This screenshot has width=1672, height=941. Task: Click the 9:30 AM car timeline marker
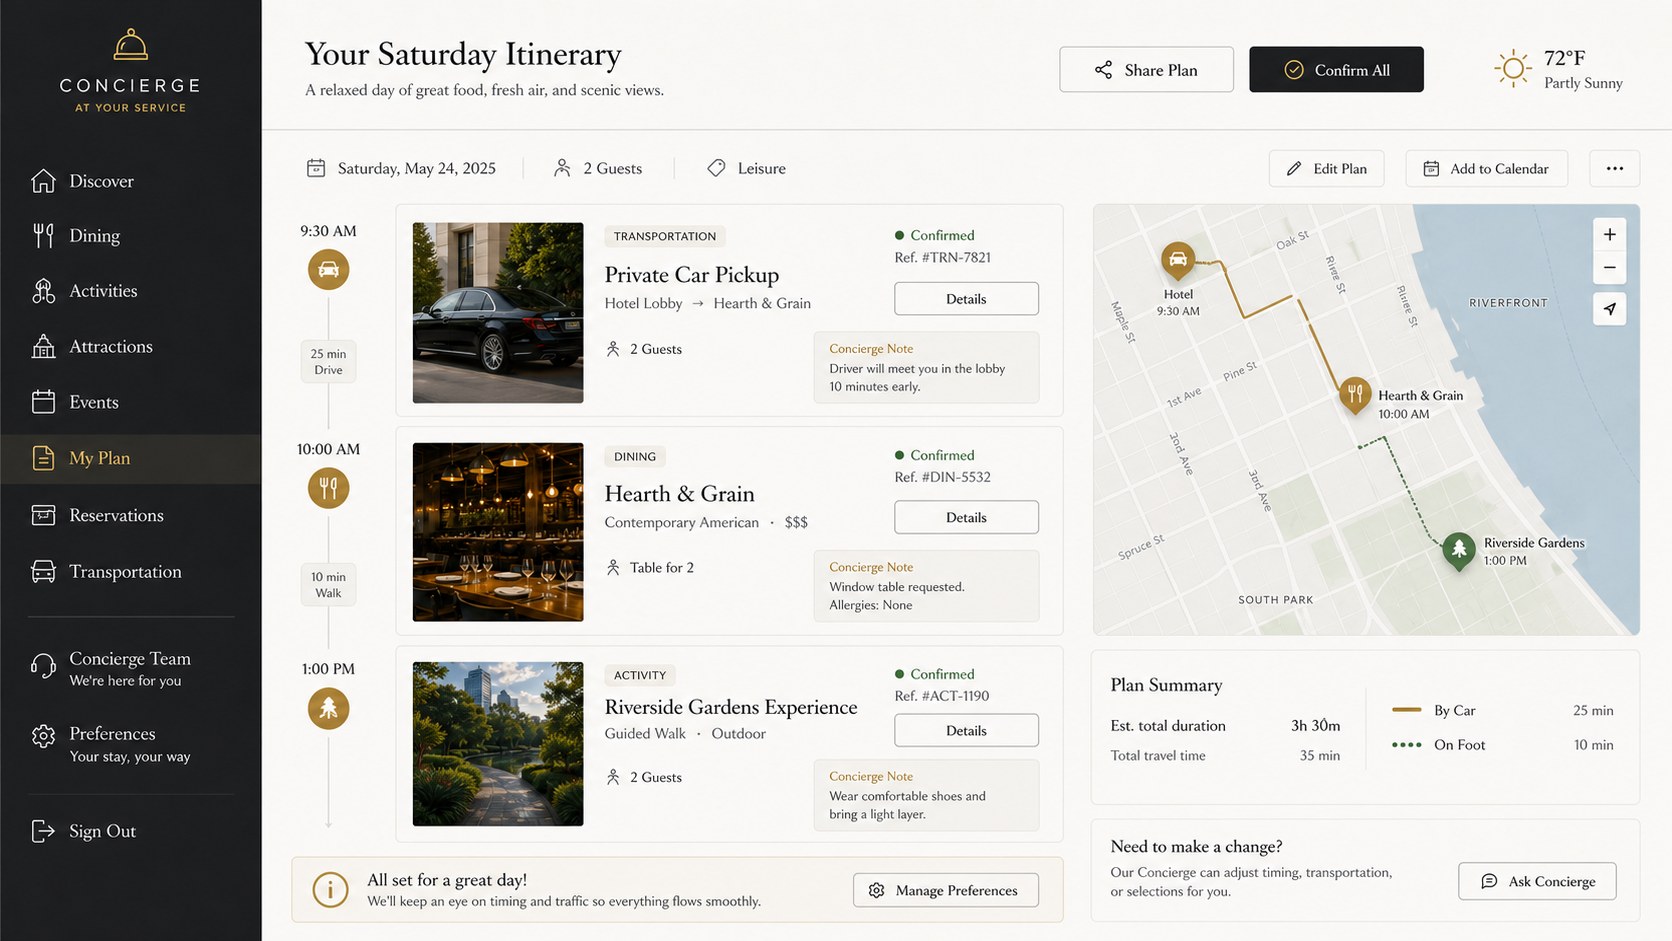[328, 269]
